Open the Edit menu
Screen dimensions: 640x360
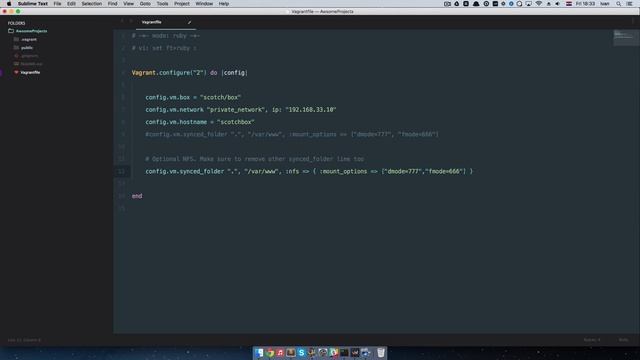pos(71,4)
